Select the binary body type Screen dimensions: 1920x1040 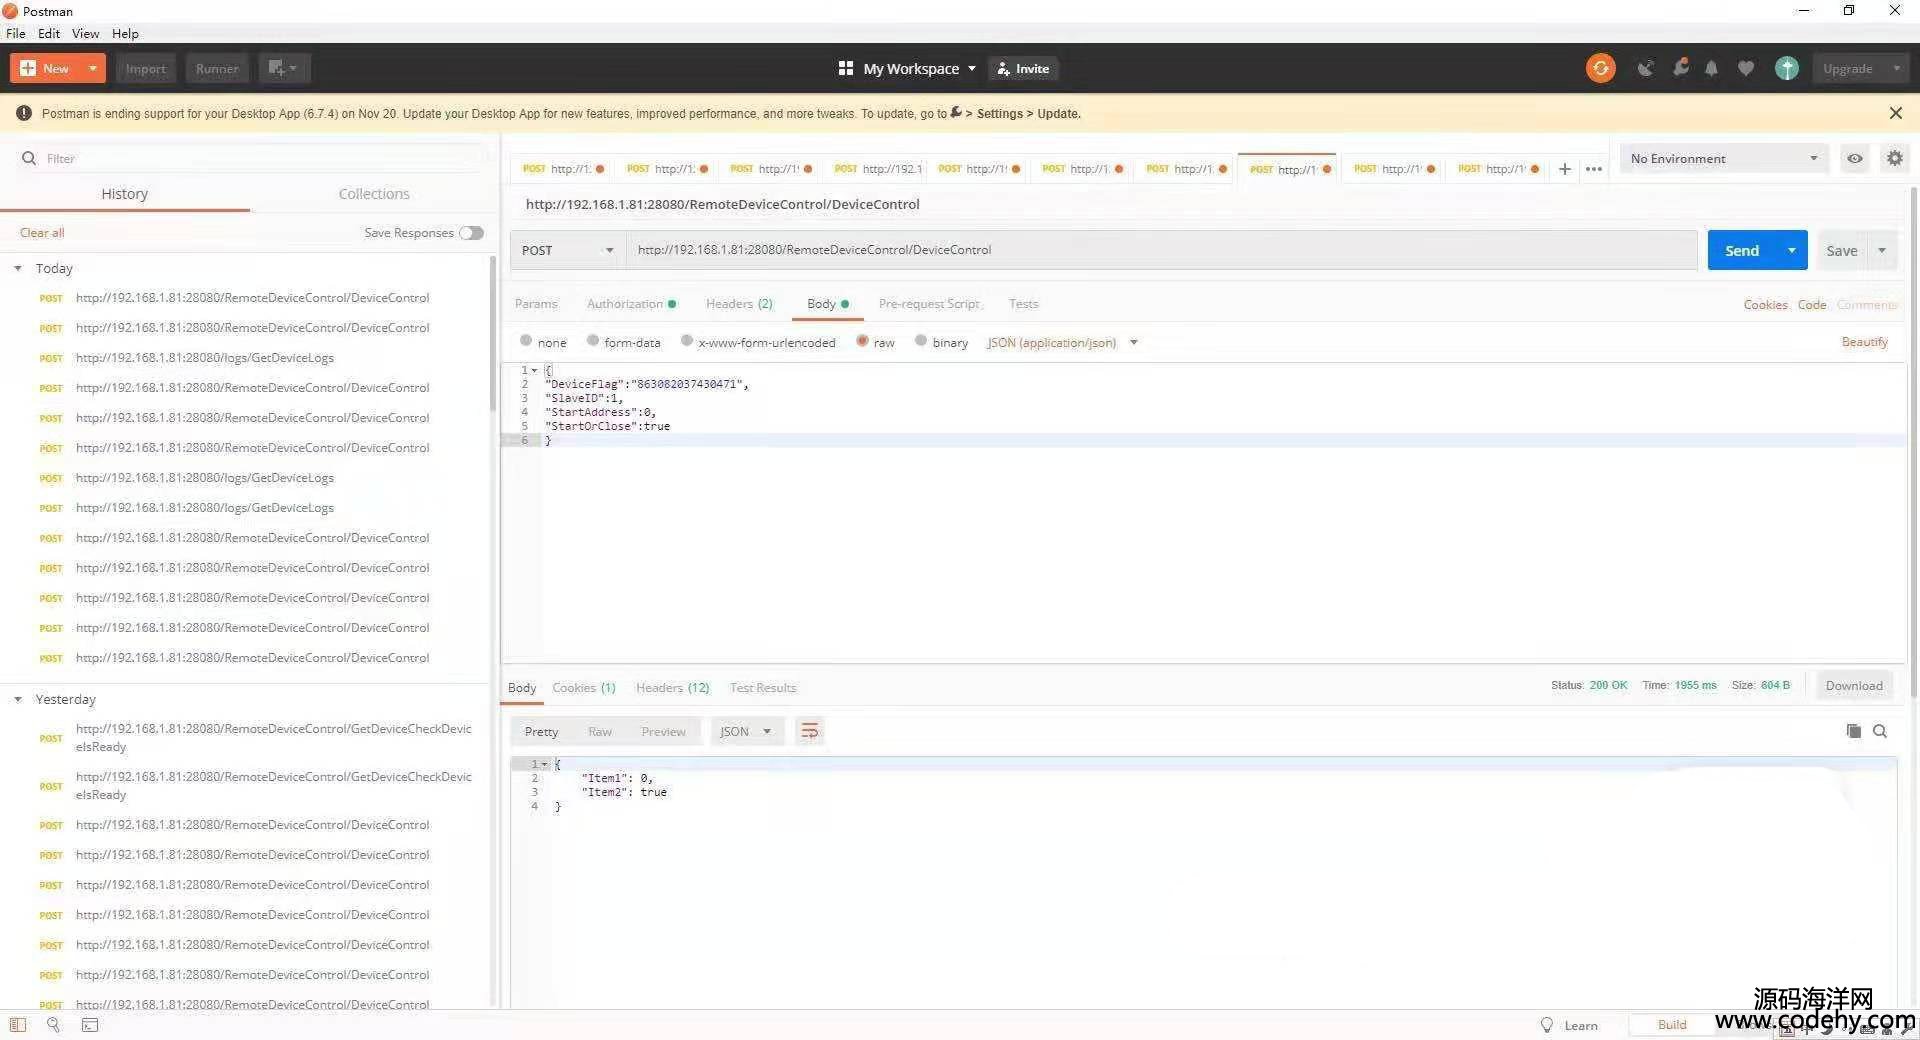[x=921, y=341]
